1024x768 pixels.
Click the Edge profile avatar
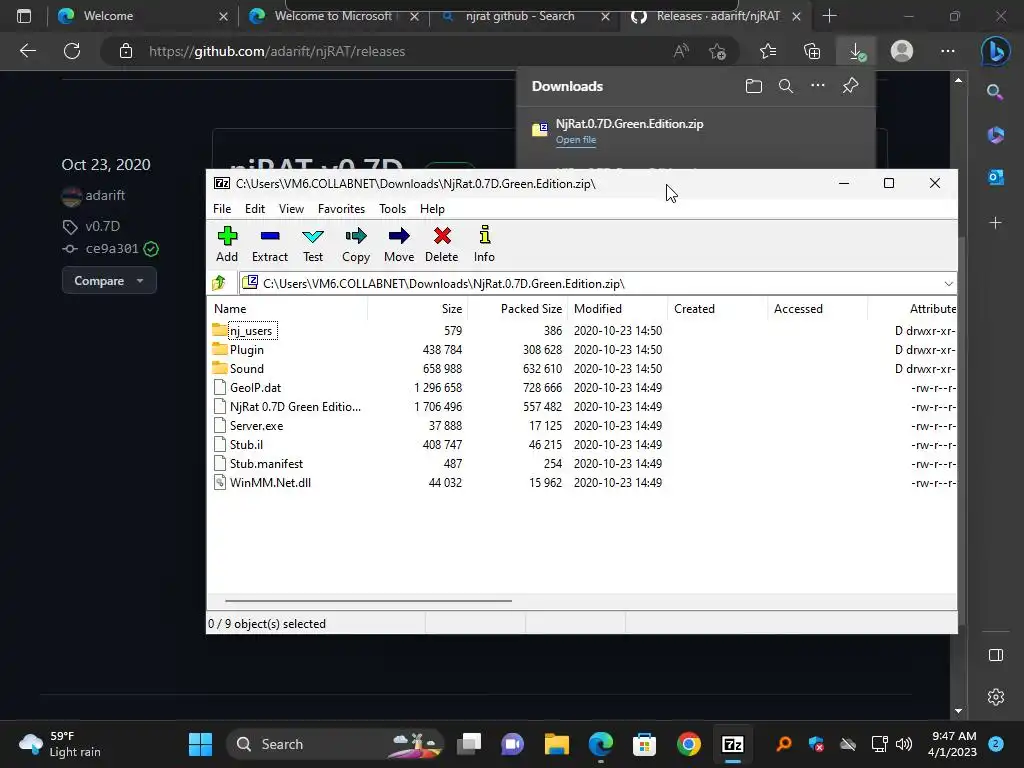click(x=902, y=51)
